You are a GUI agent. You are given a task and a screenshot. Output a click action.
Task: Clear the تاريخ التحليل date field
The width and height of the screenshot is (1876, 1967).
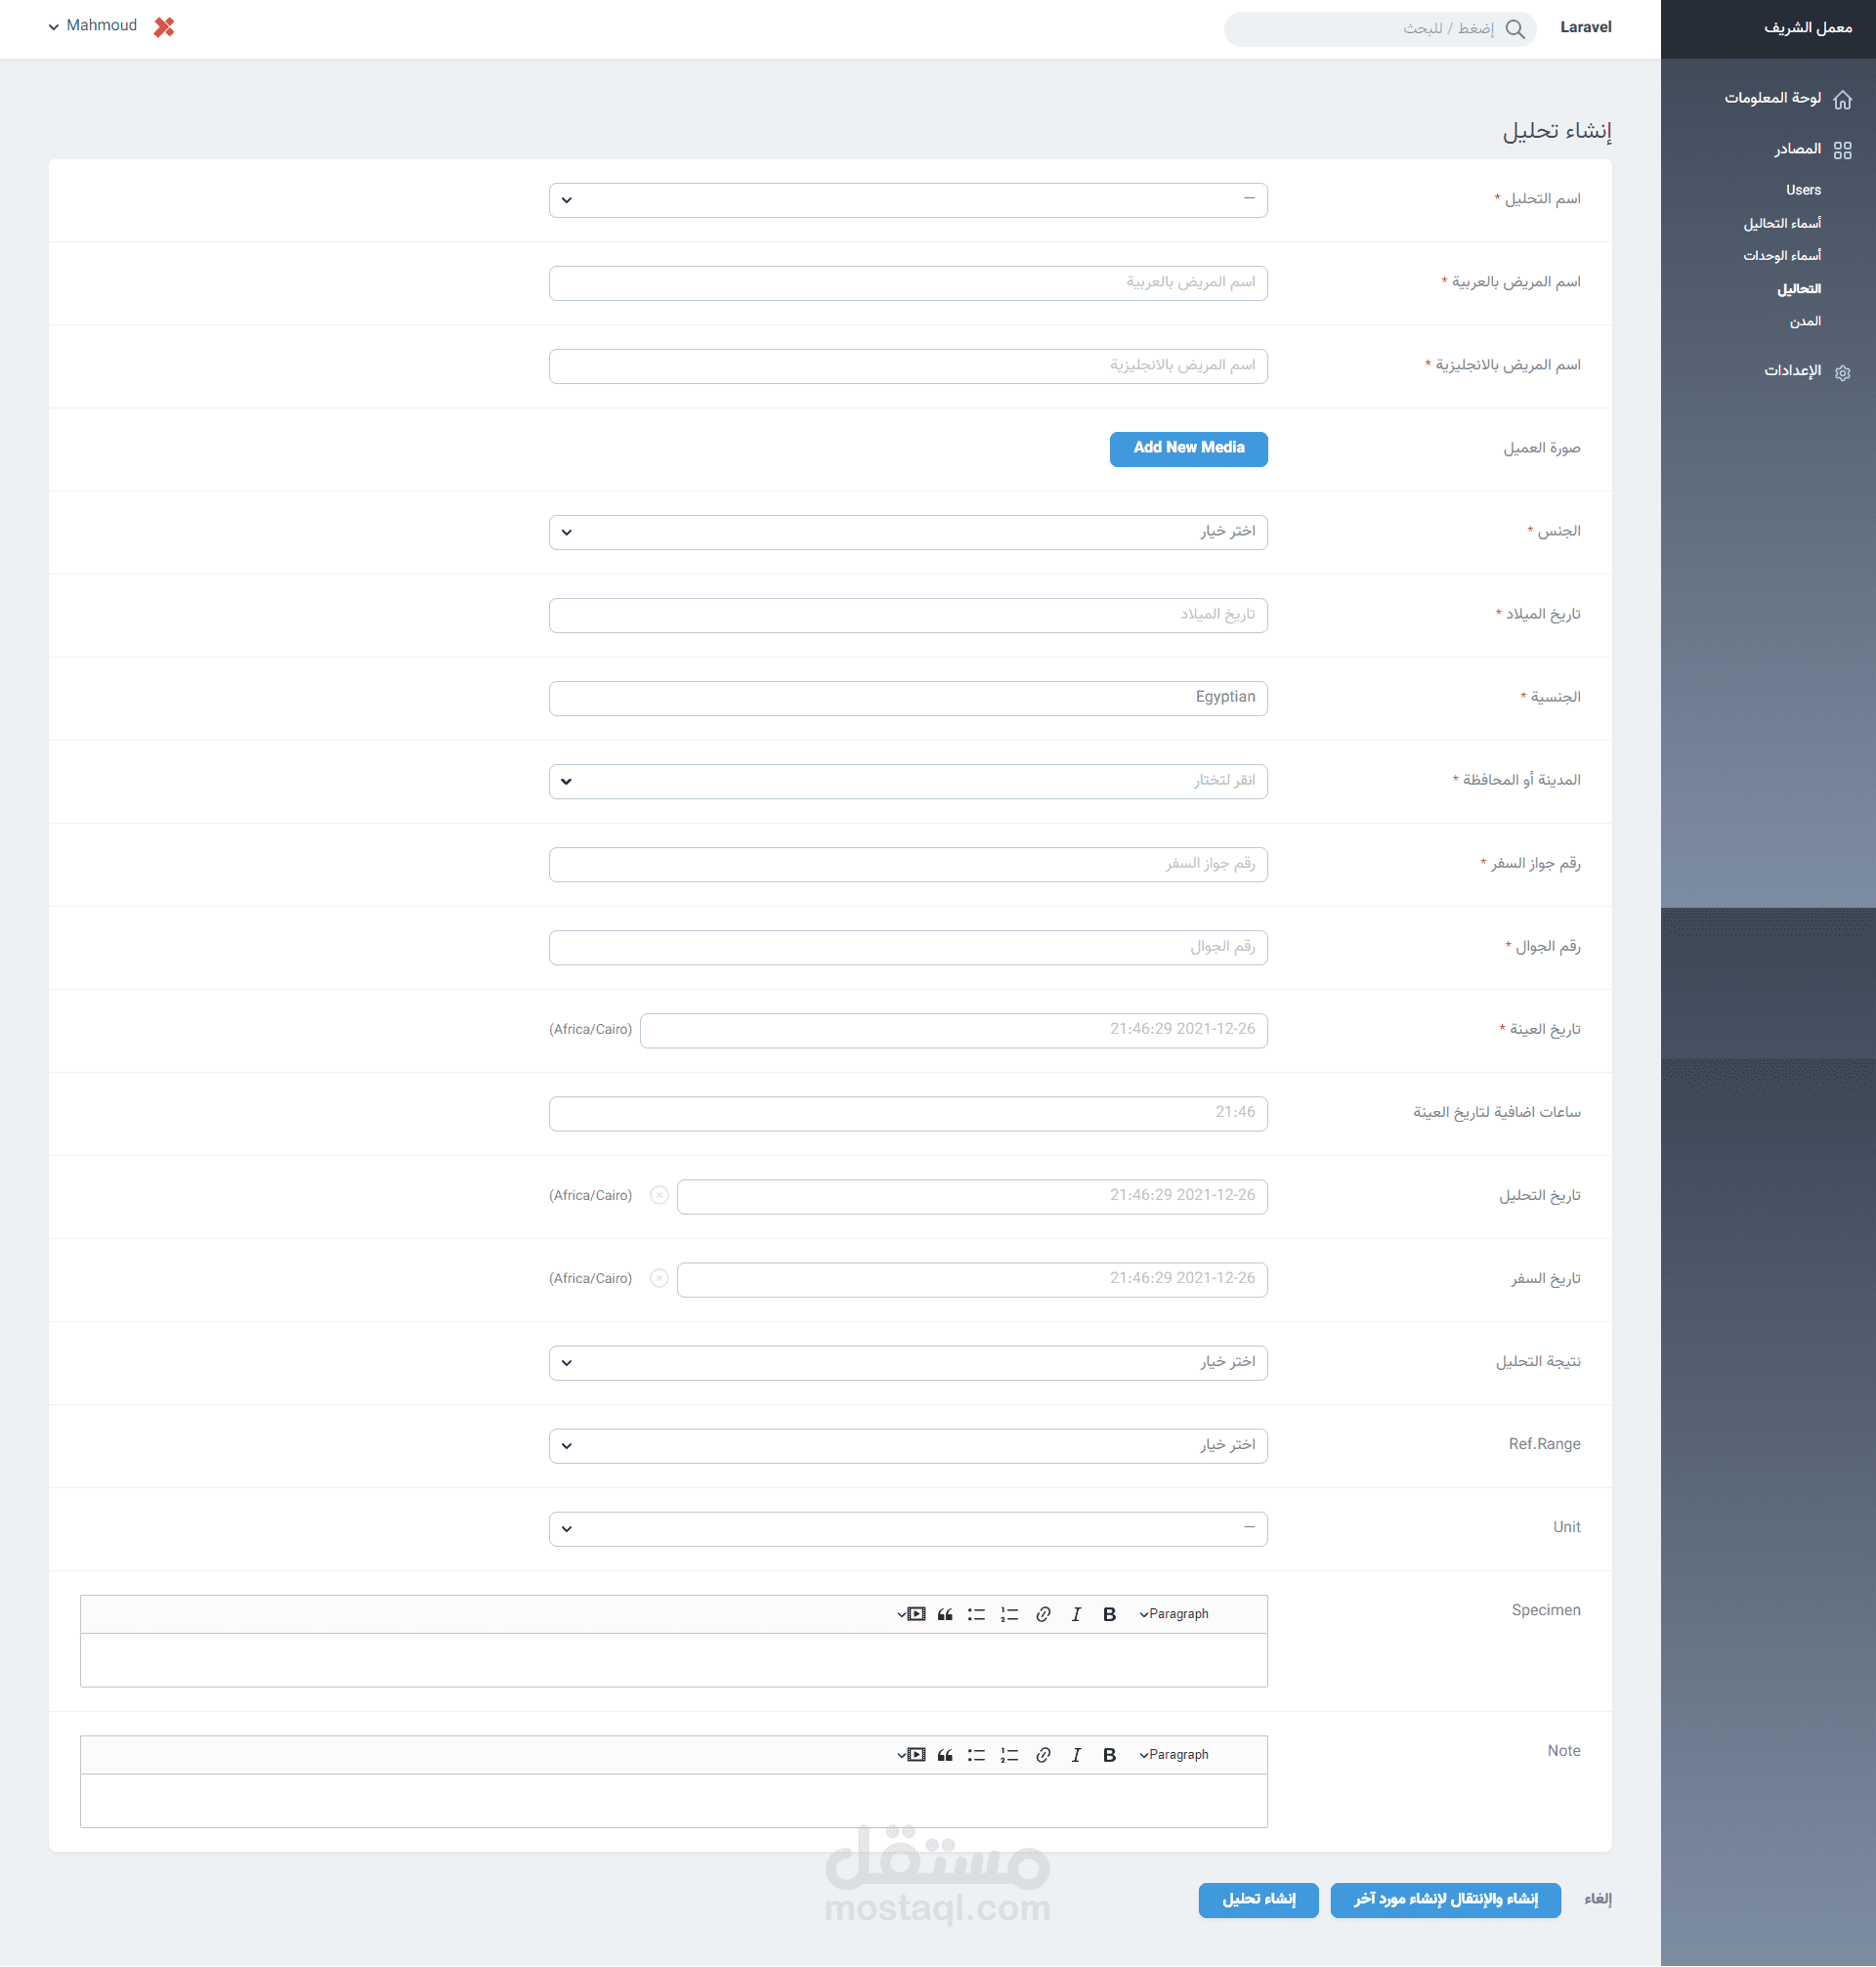point(659,1195)
